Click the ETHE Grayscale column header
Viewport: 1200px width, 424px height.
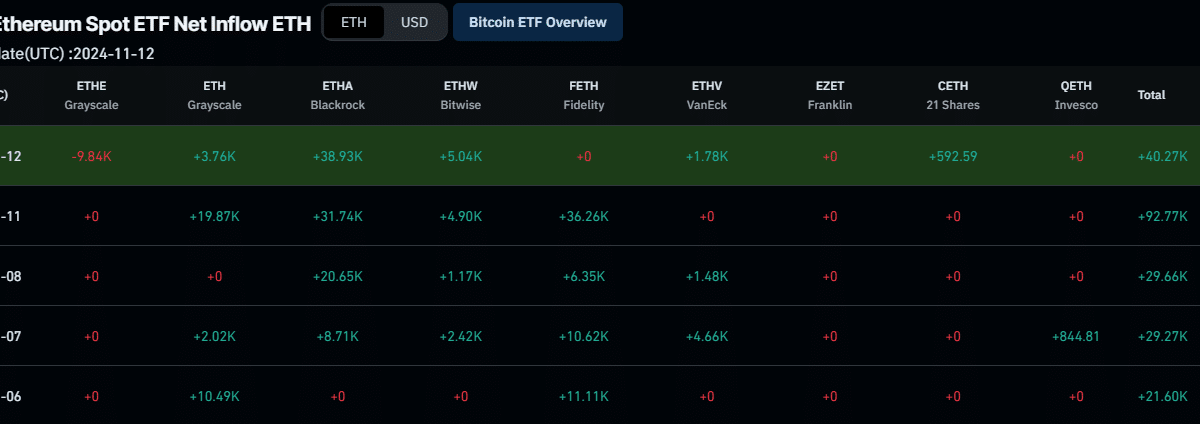tap(91, 95)
